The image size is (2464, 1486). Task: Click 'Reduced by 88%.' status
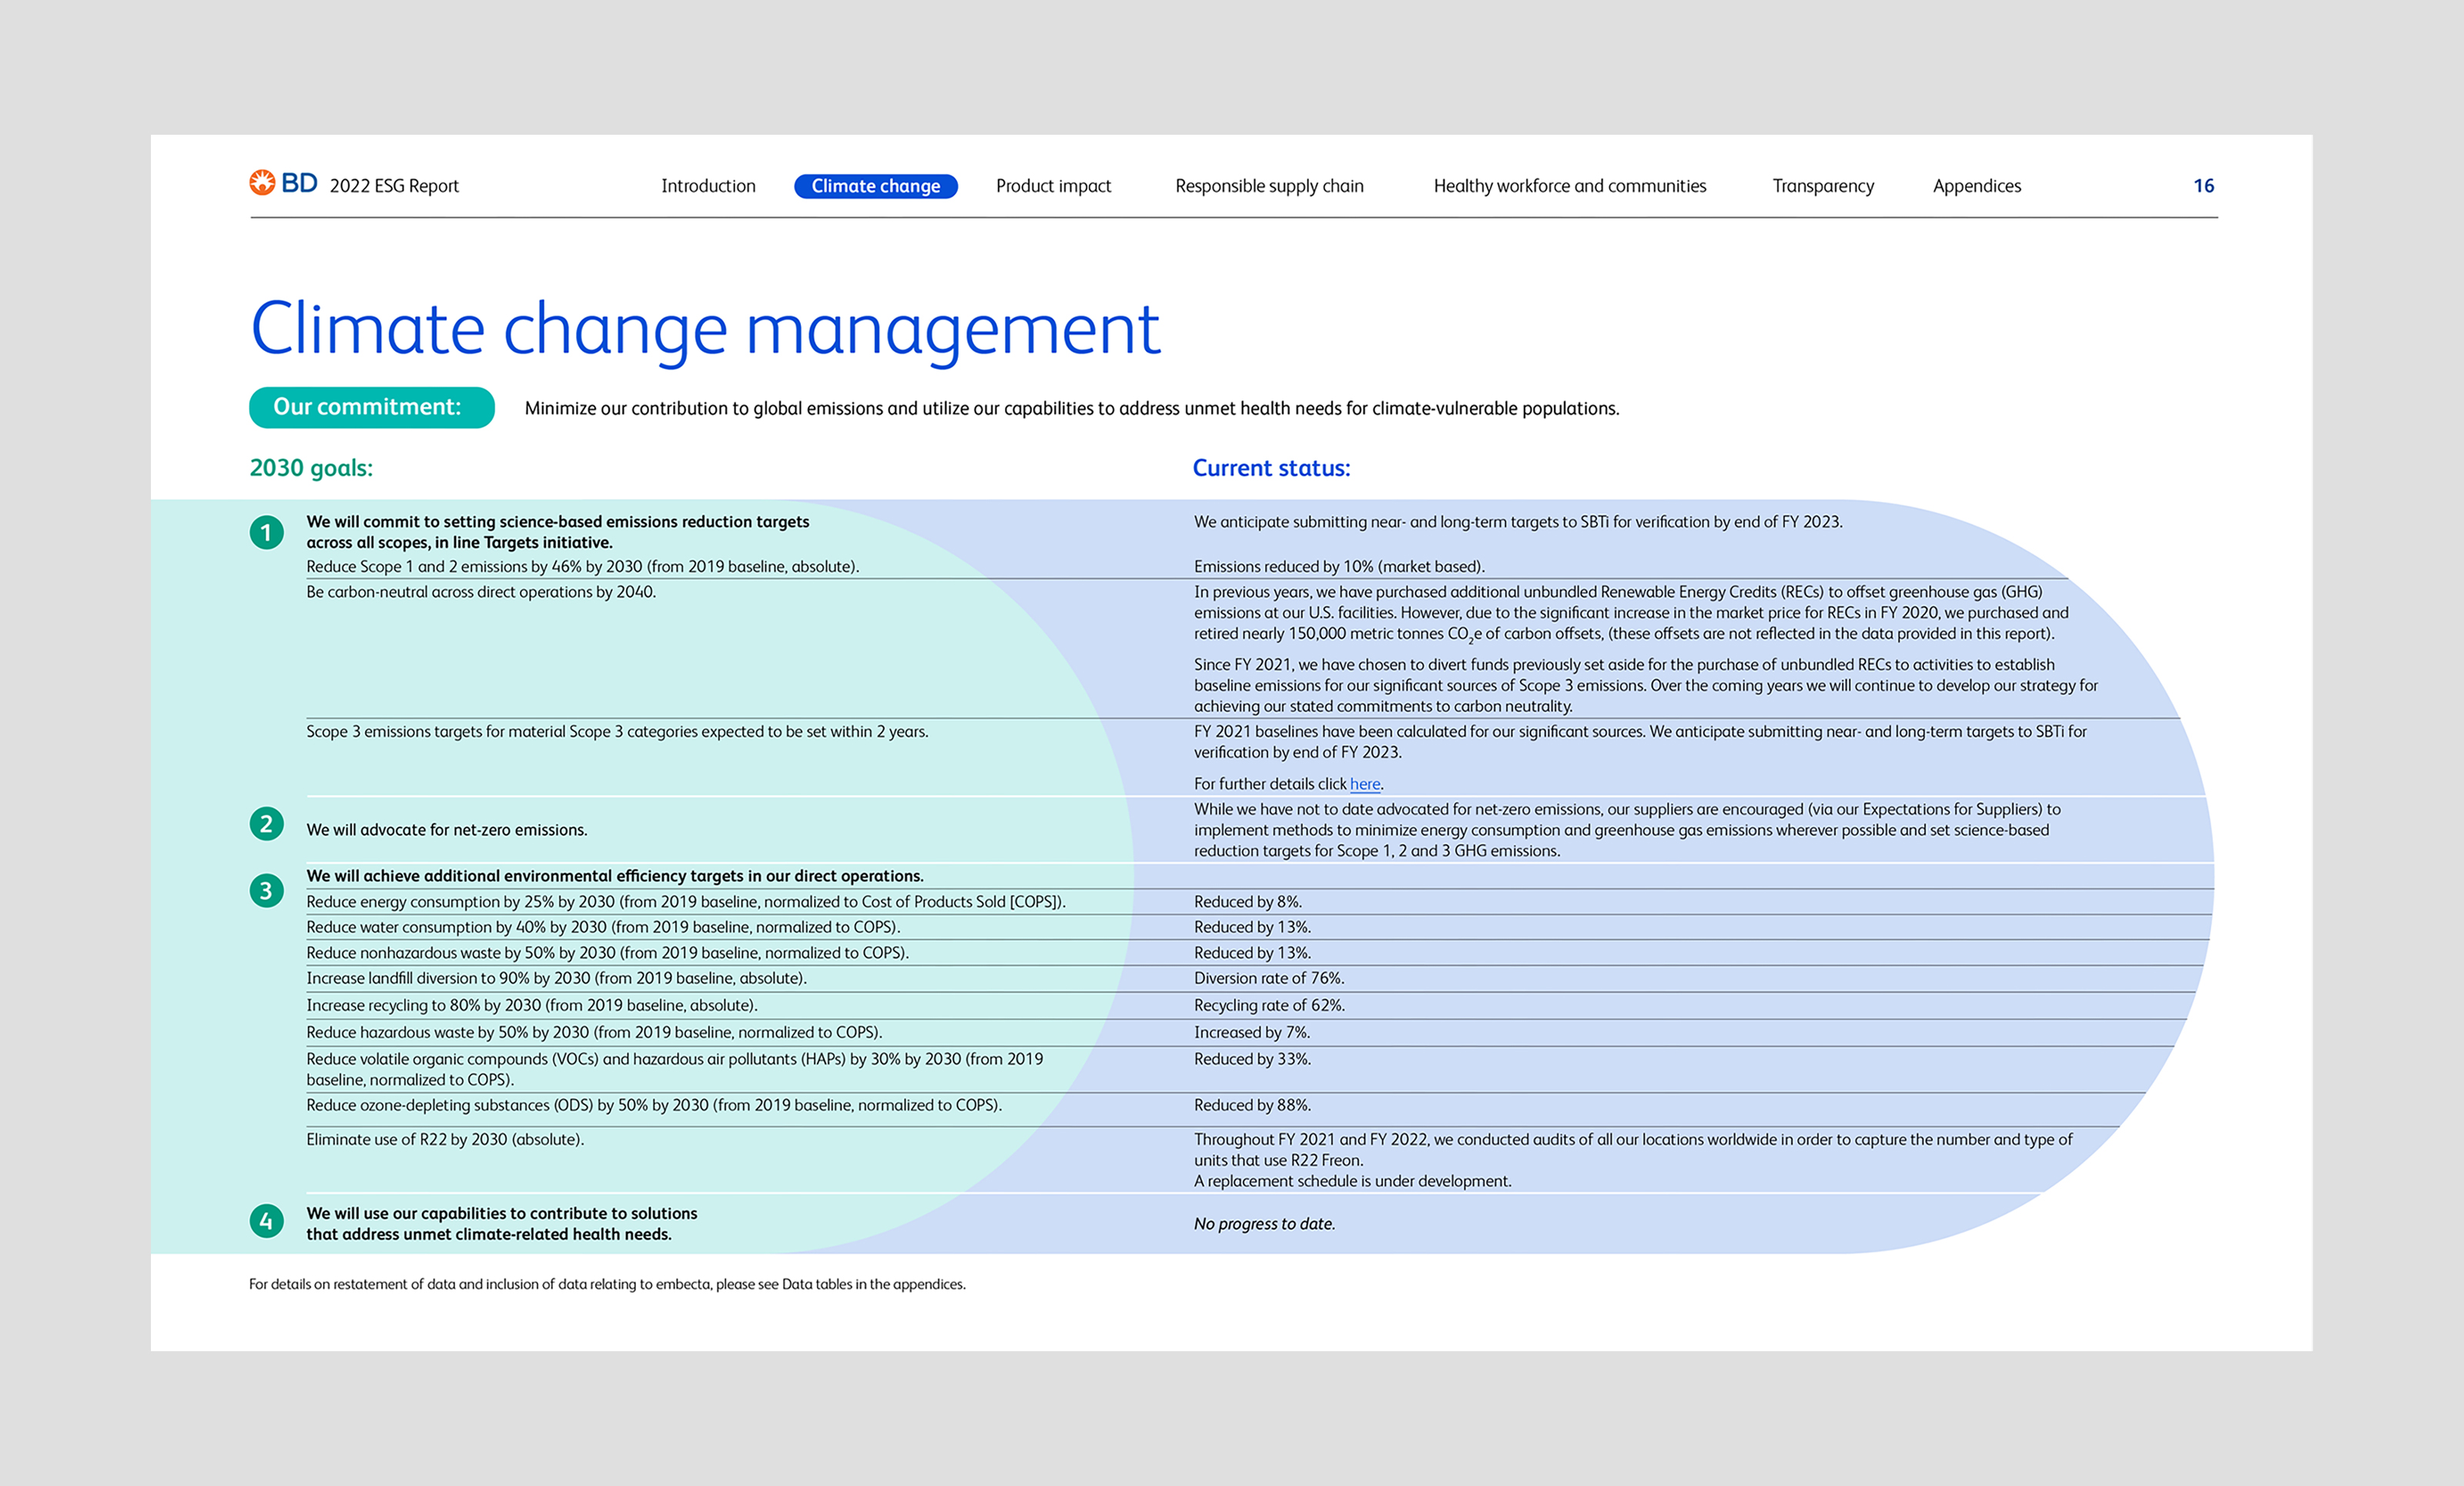tap(1252, 1105)
